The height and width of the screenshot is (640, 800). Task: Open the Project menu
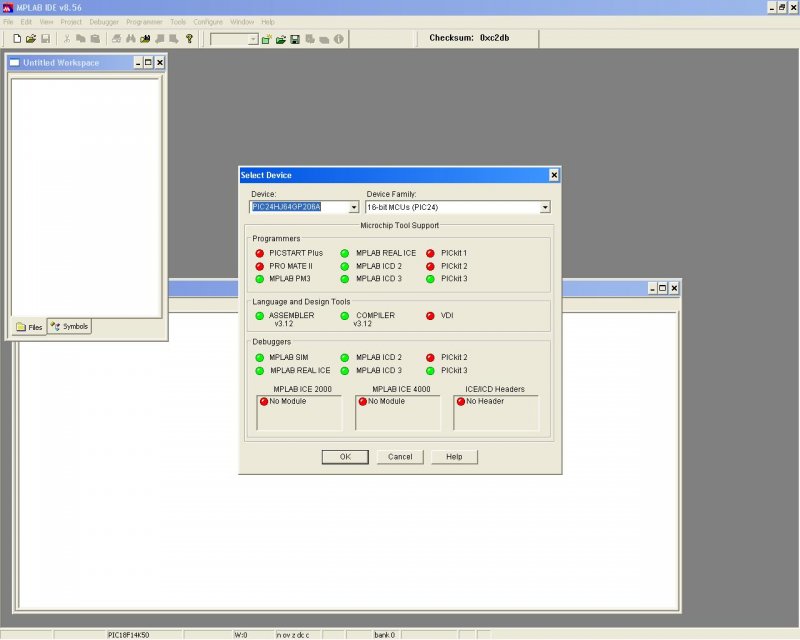tap(71, 22)
